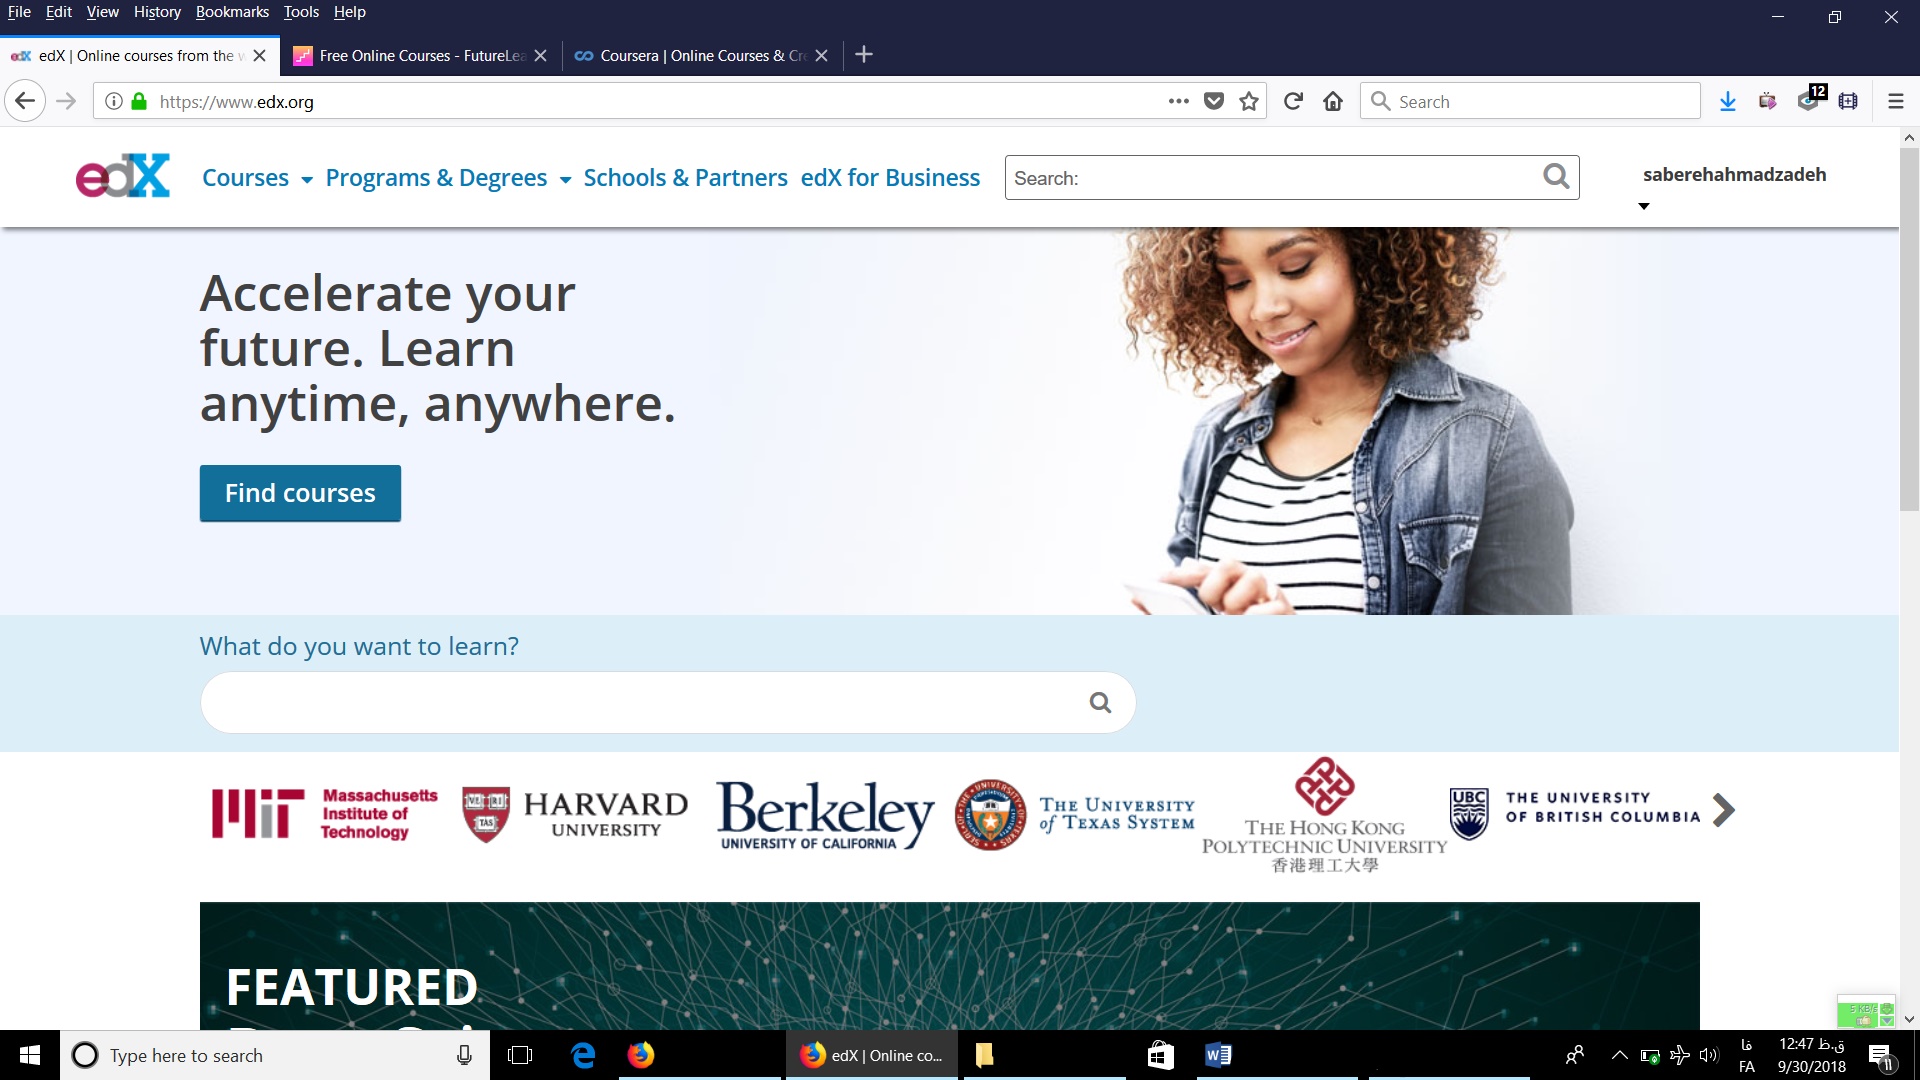The image size is (1920, 1080).
Task: Open the Windows action center notifications icon
Action: [1880, 1056]
